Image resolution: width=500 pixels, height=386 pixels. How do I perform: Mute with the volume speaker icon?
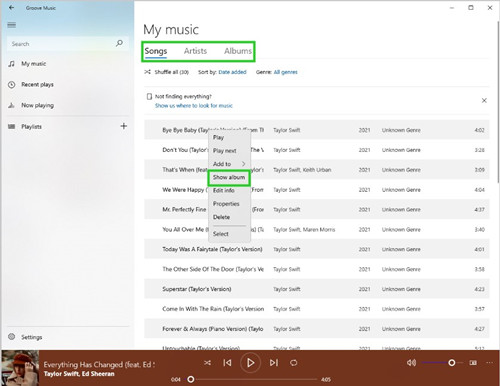(411, 362)
